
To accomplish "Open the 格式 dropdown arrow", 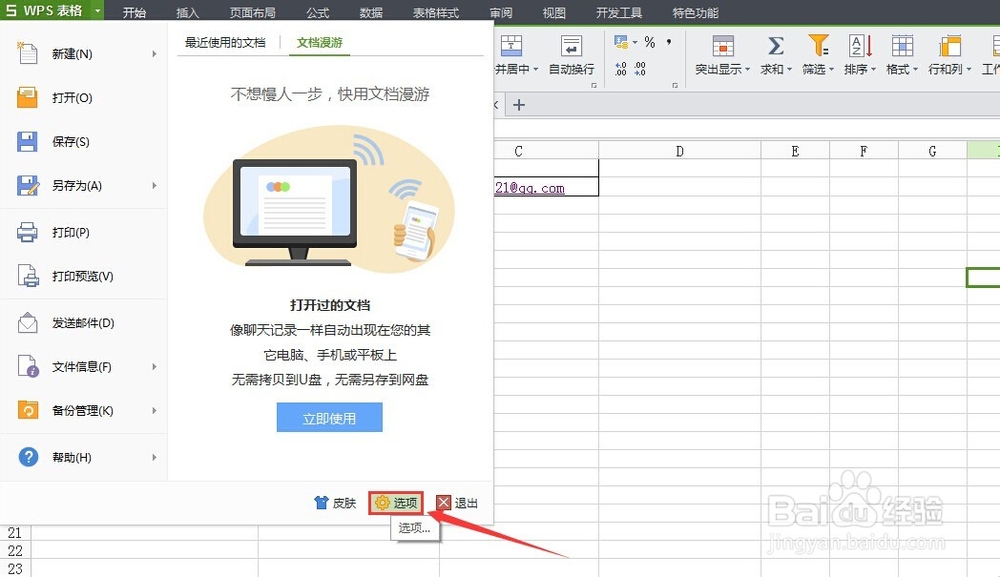I will [915, 69].
